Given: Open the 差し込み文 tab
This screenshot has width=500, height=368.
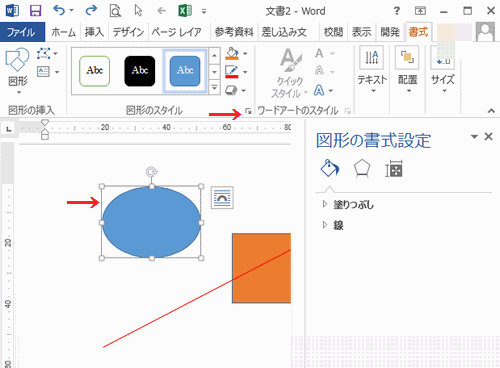Looking at the screenshot, I should click(x=284, y=32).
